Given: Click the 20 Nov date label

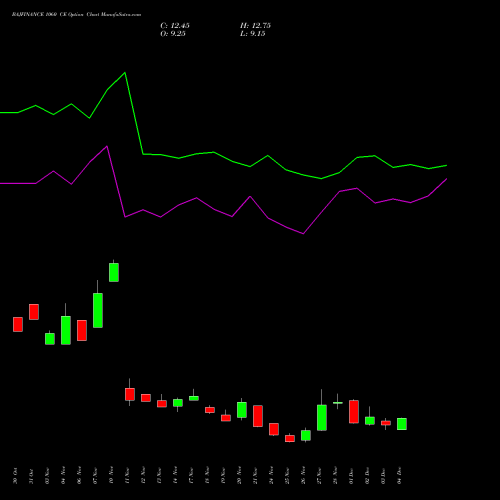Looking at the screenshot, I should (239, 476).
